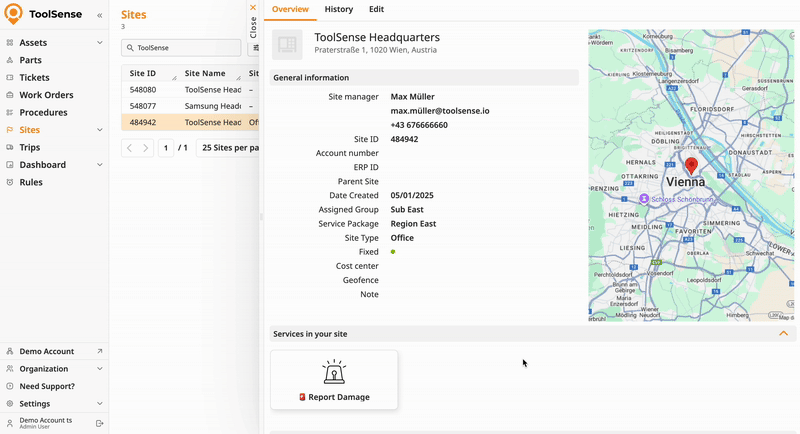
Task: Expand the Assets menu chevron
Action: (100, 43)
